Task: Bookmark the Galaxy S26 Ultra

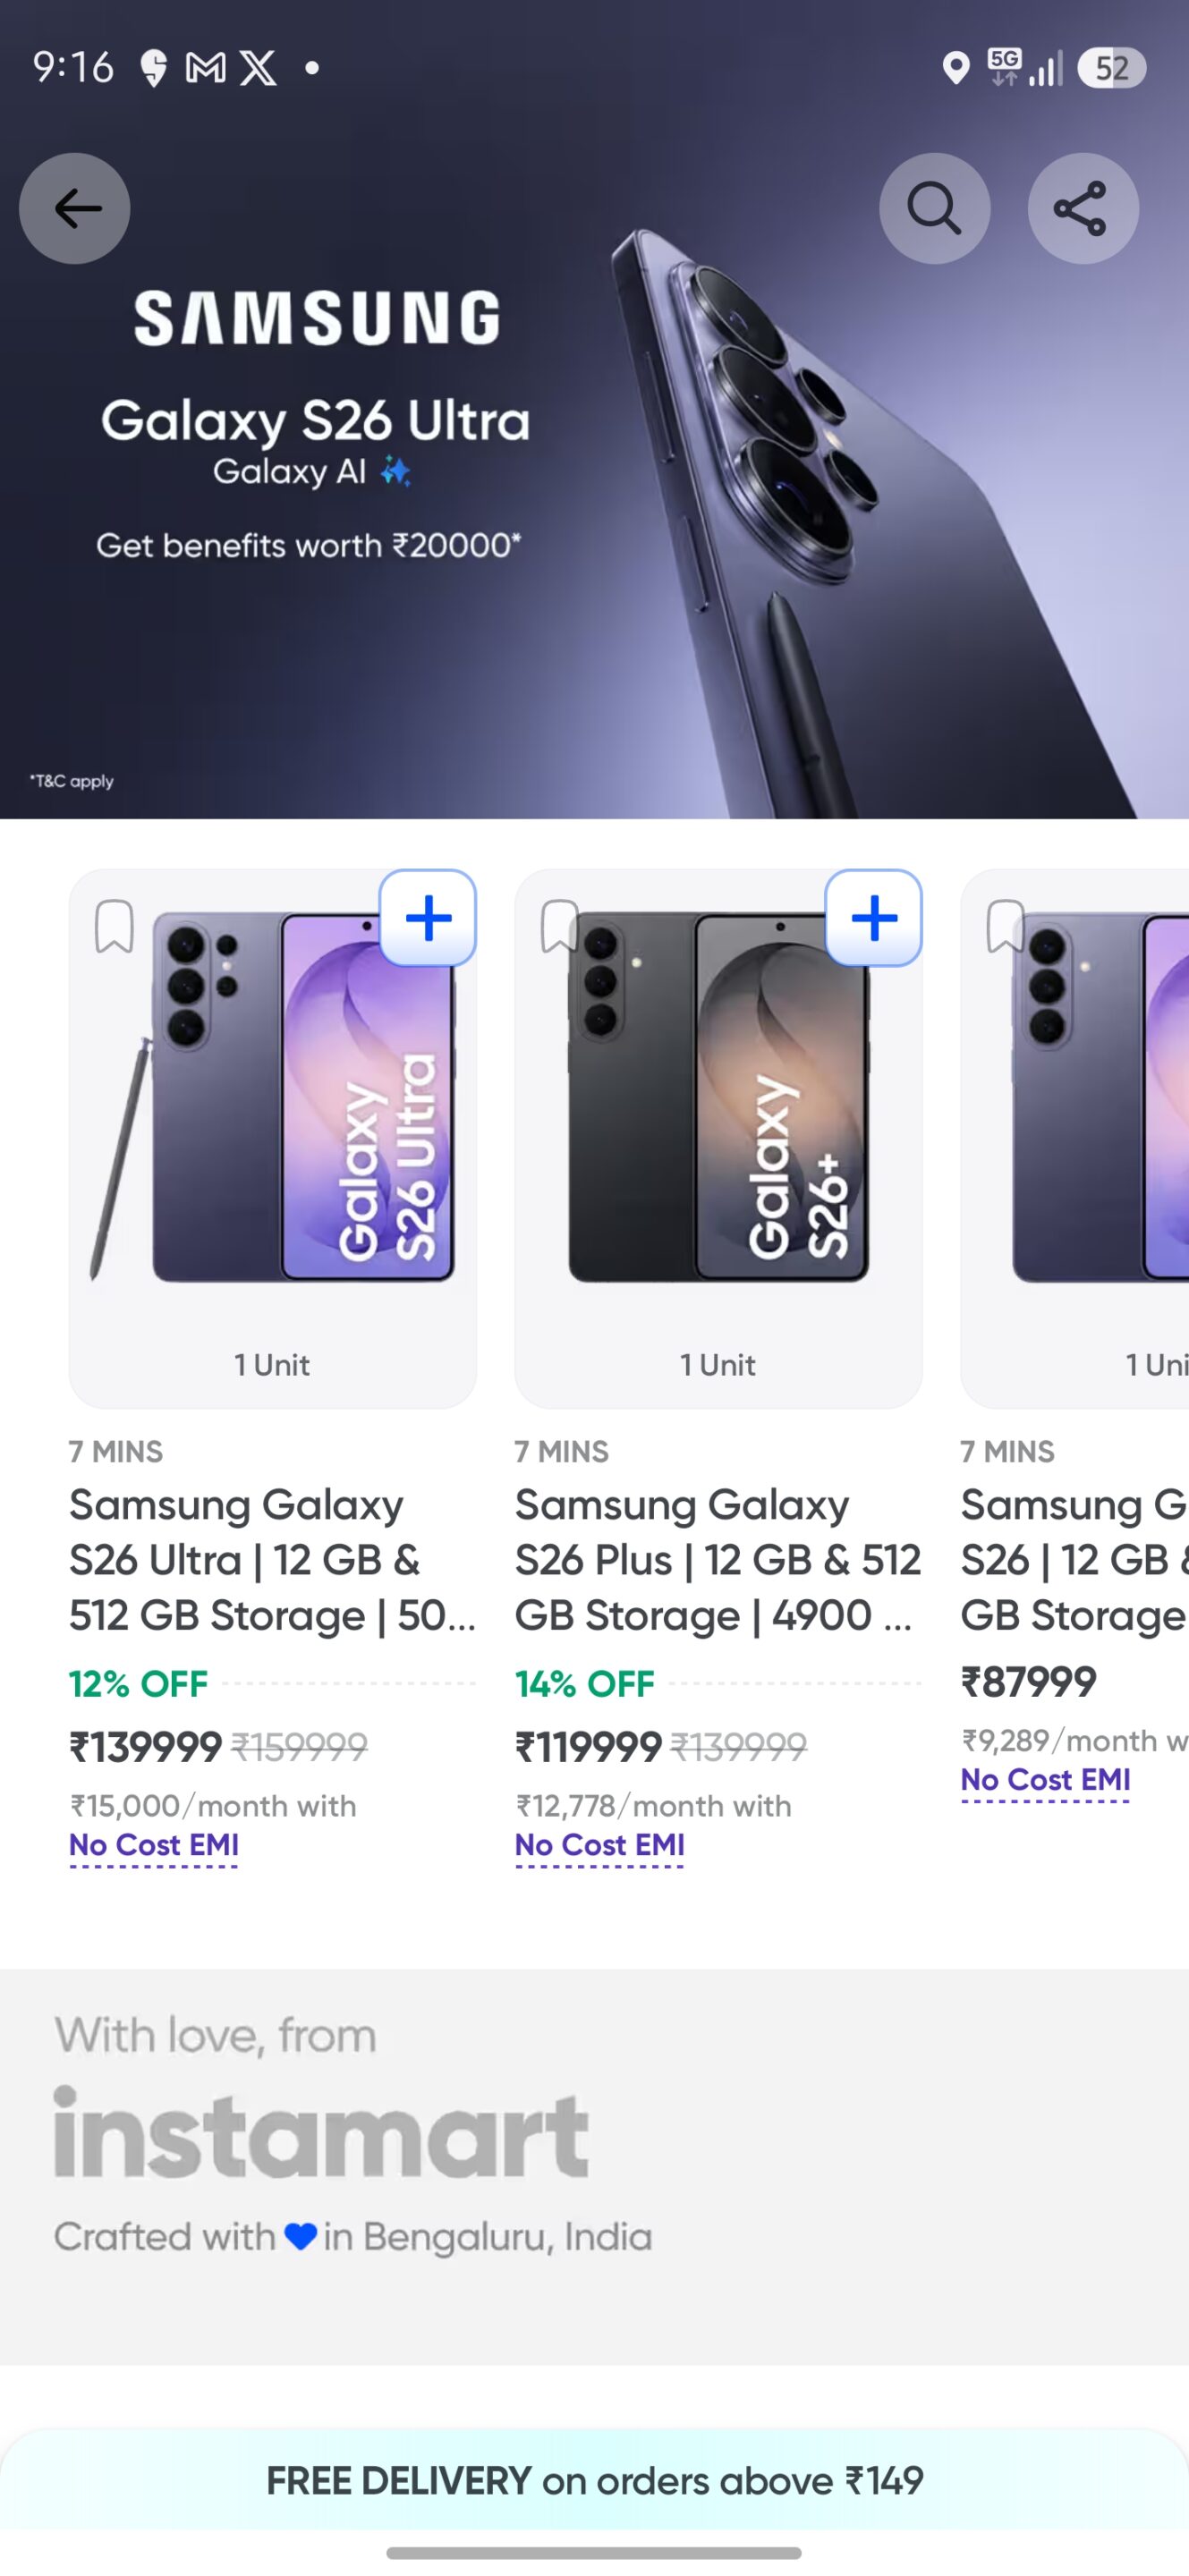Action: 114,926
